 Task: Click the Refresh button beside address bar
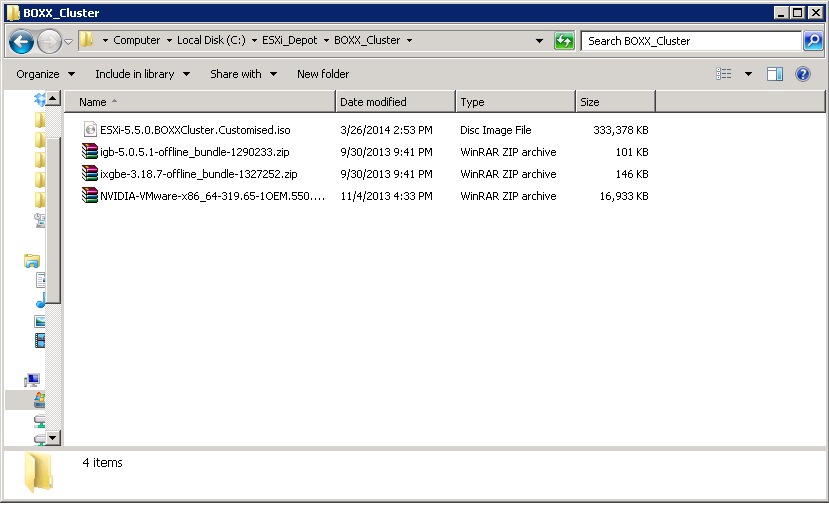point(564,41)
